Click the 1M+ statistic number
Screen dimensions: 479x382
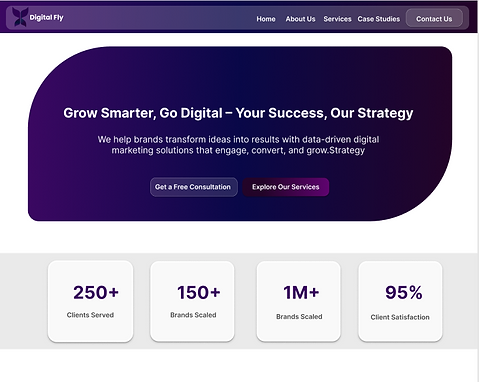[x=301, y=292]
